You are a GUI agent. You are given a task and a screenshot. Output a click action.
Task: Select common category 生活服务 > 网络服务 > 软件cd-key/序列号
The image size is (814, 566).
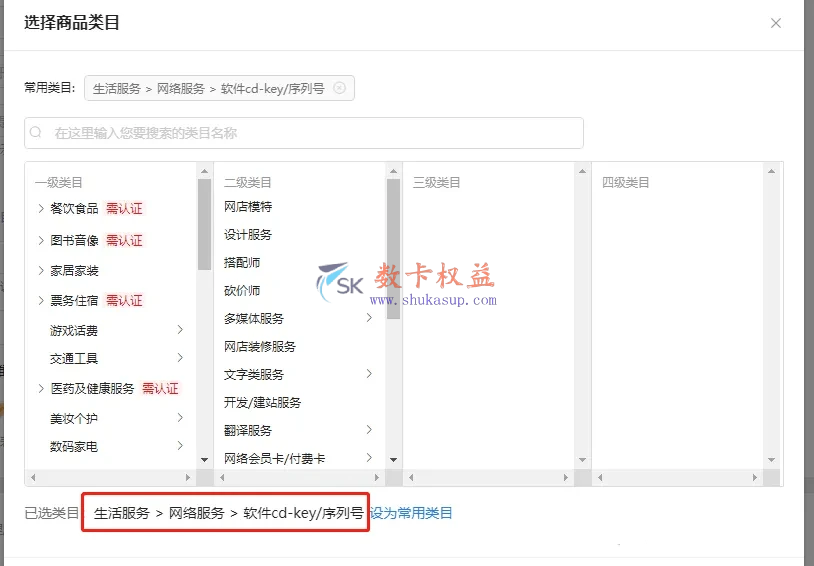(x=209, y=88)
